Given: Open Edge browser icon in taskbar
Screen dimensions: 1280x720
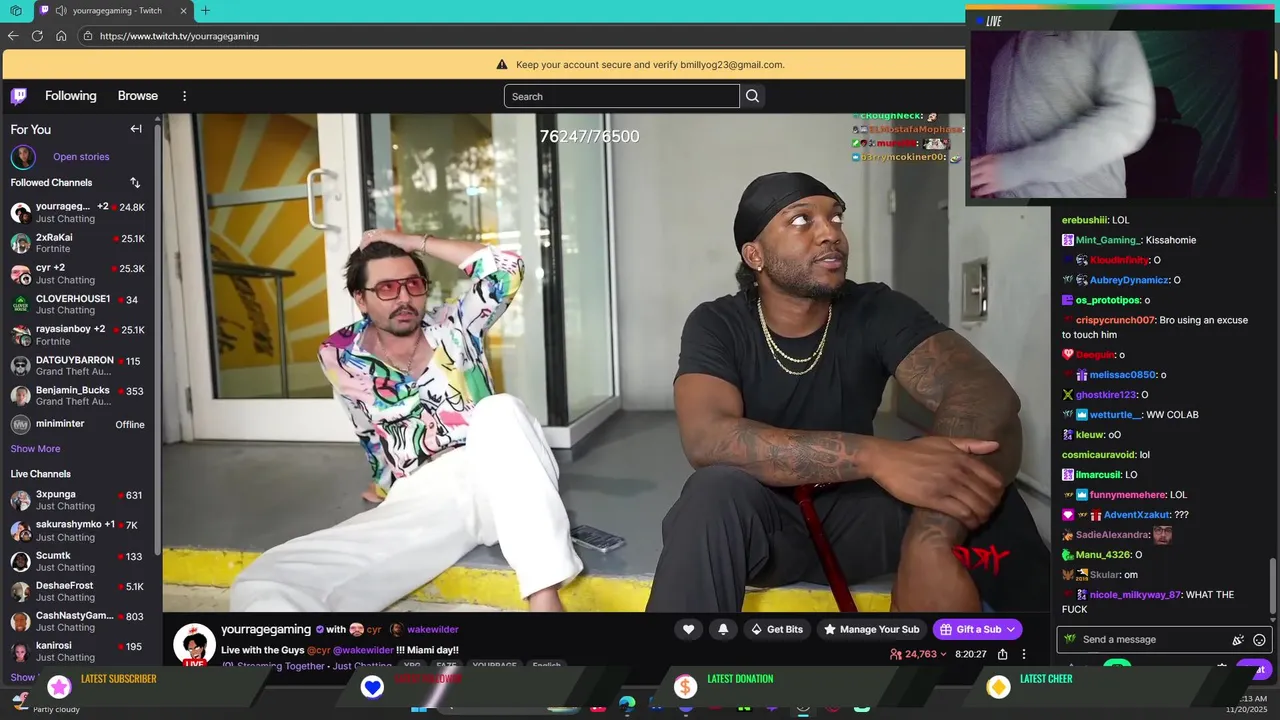Looking at the screenshot, I should pyautogui.click(x=627, y=705).
